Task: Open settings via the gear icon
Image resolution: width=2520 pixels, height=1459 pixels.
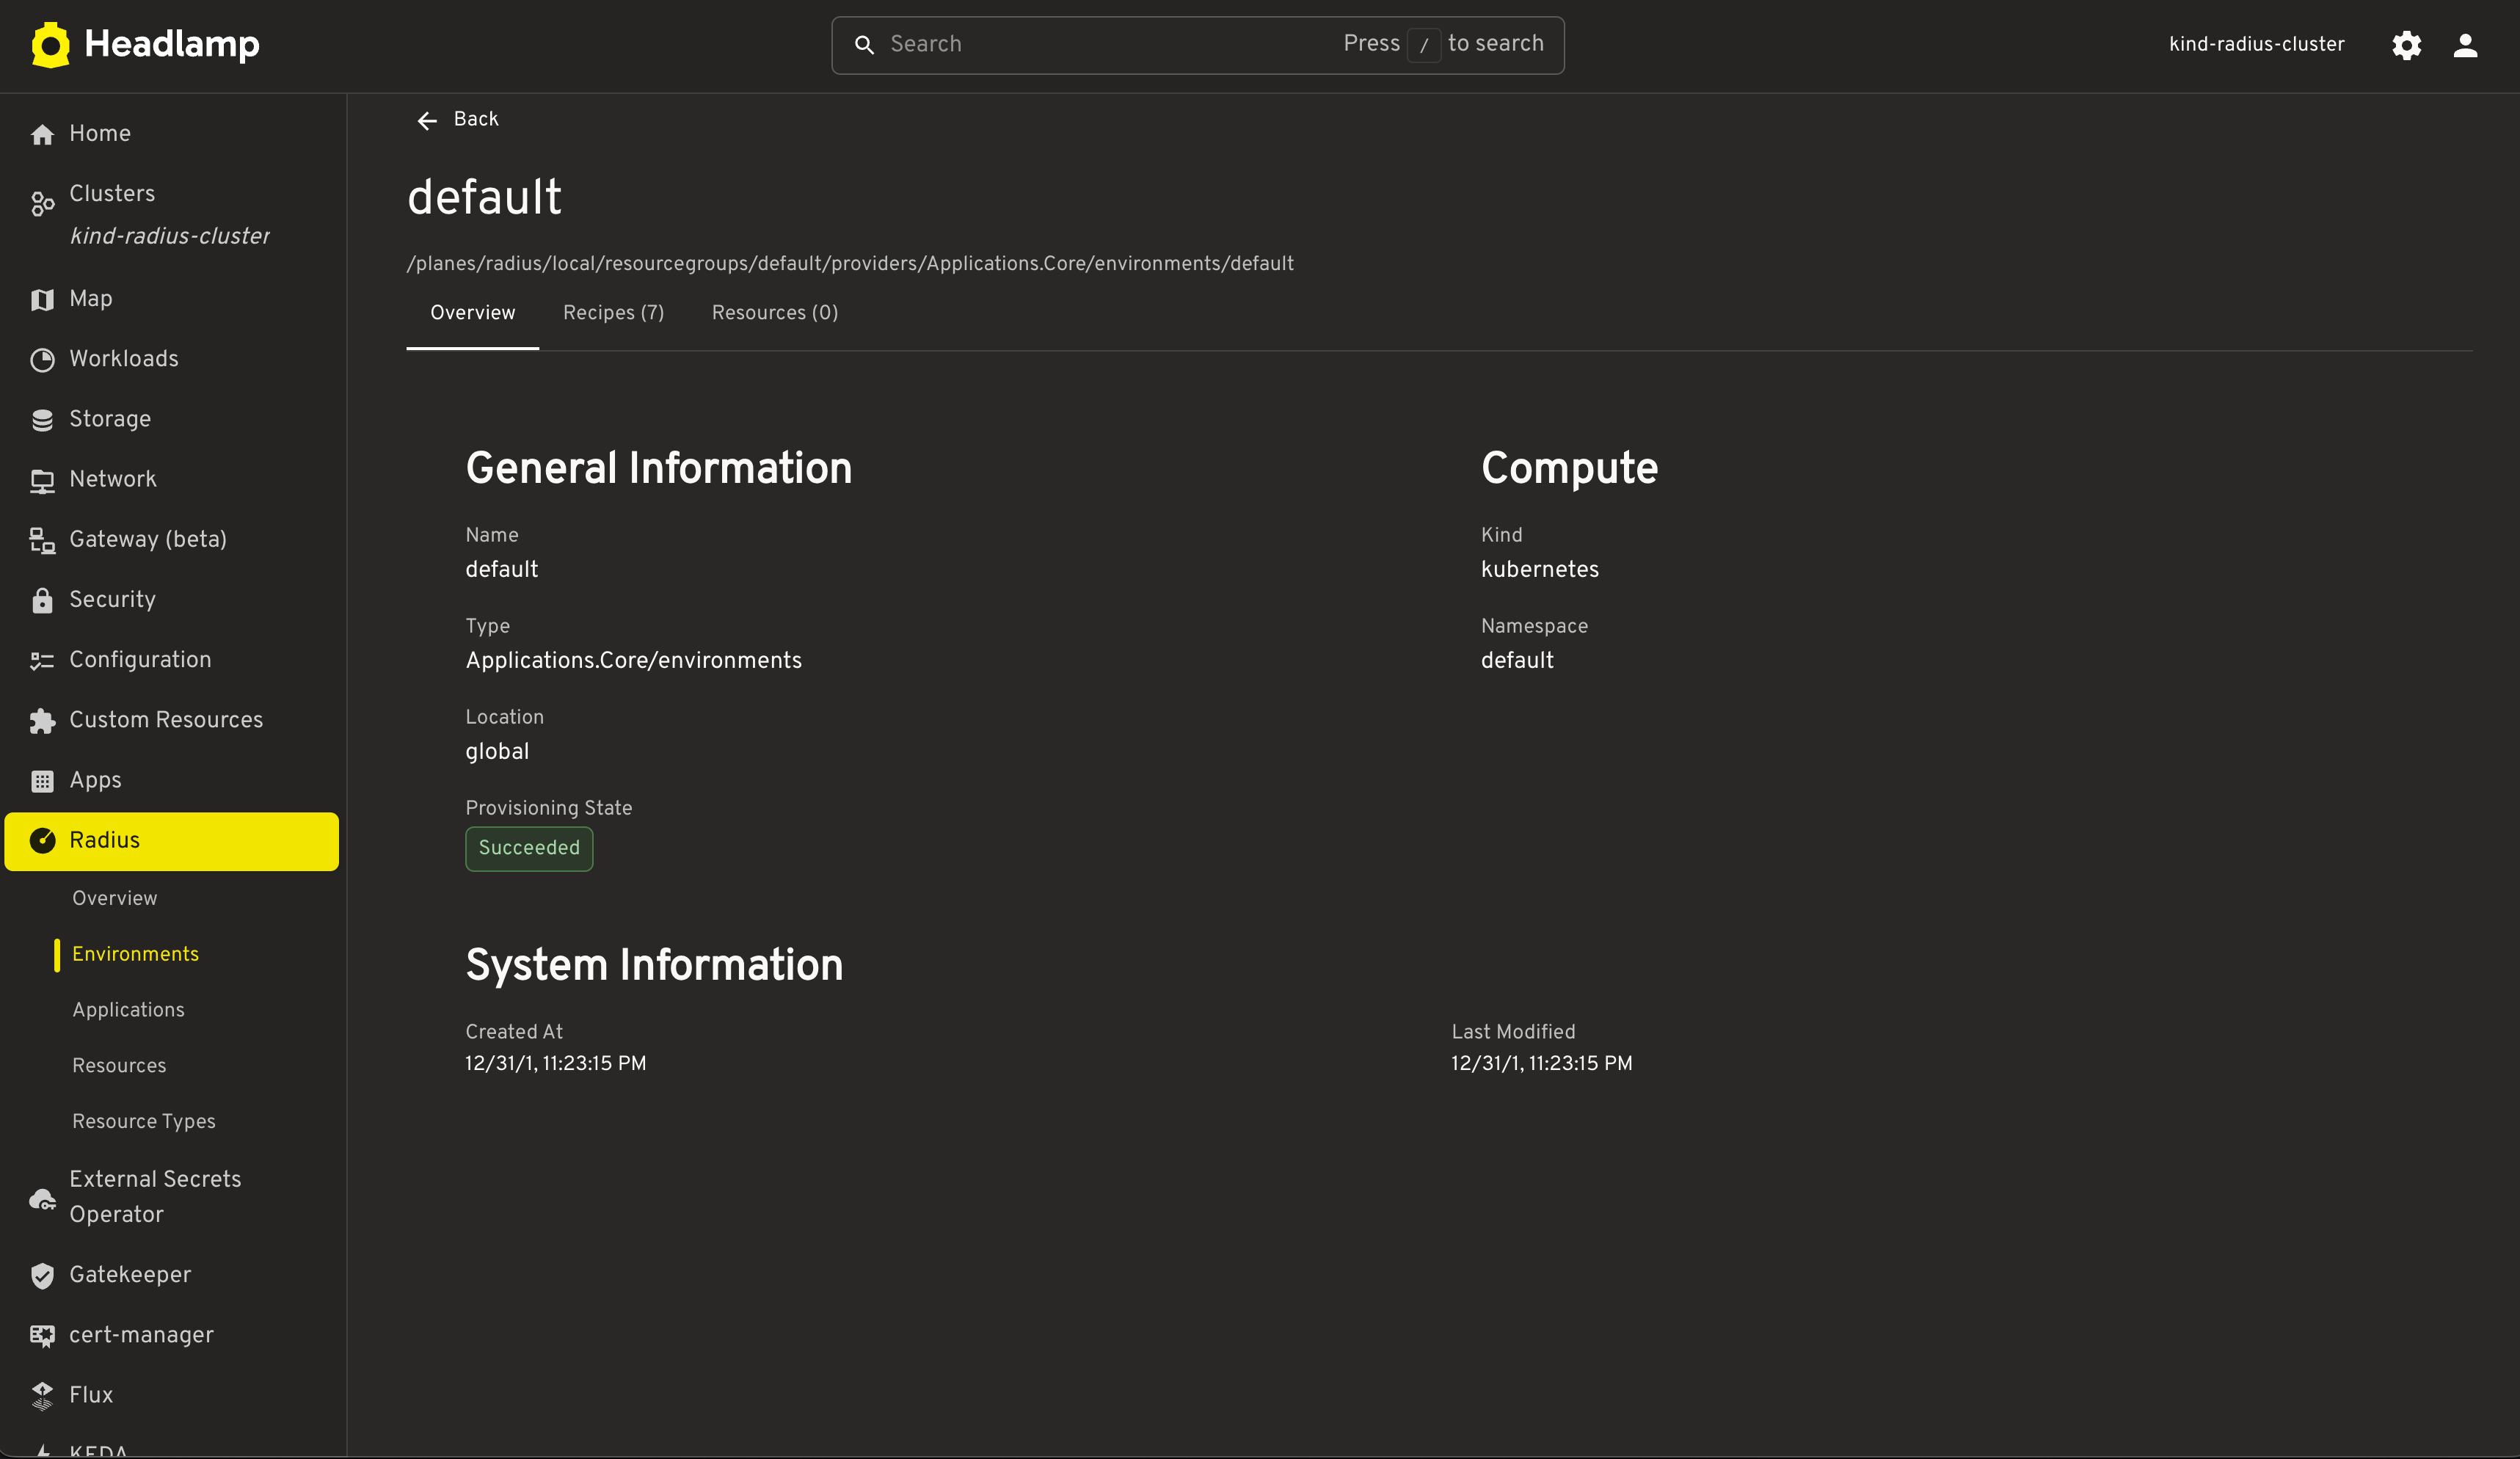Action: click(x=2406, y=45)
